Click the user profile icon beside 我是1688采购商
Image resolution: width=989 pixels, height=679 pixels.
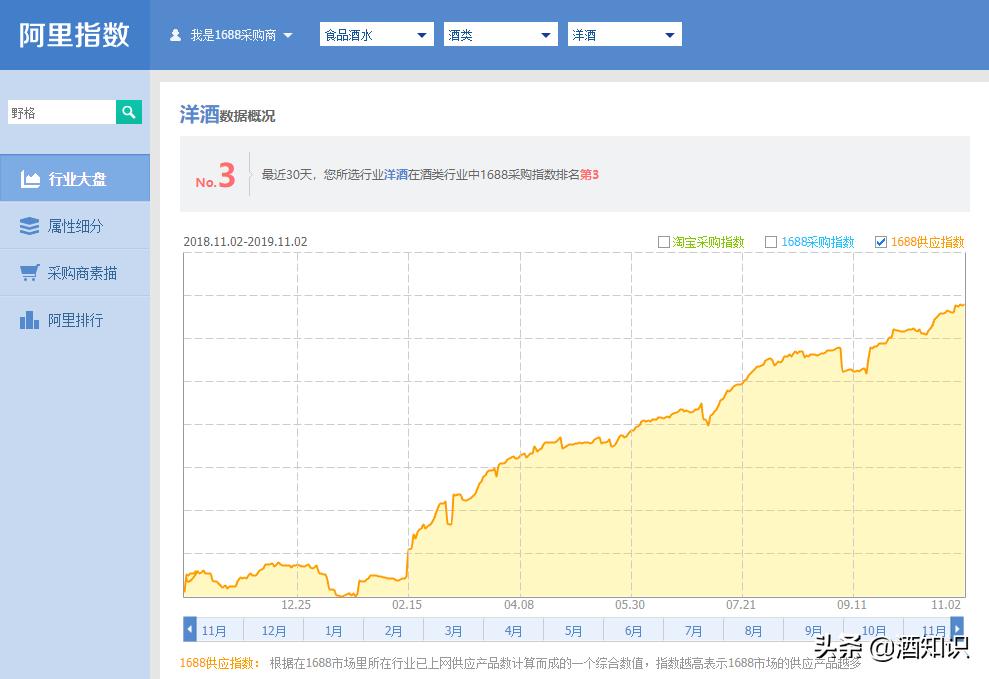tap(174, 33)
